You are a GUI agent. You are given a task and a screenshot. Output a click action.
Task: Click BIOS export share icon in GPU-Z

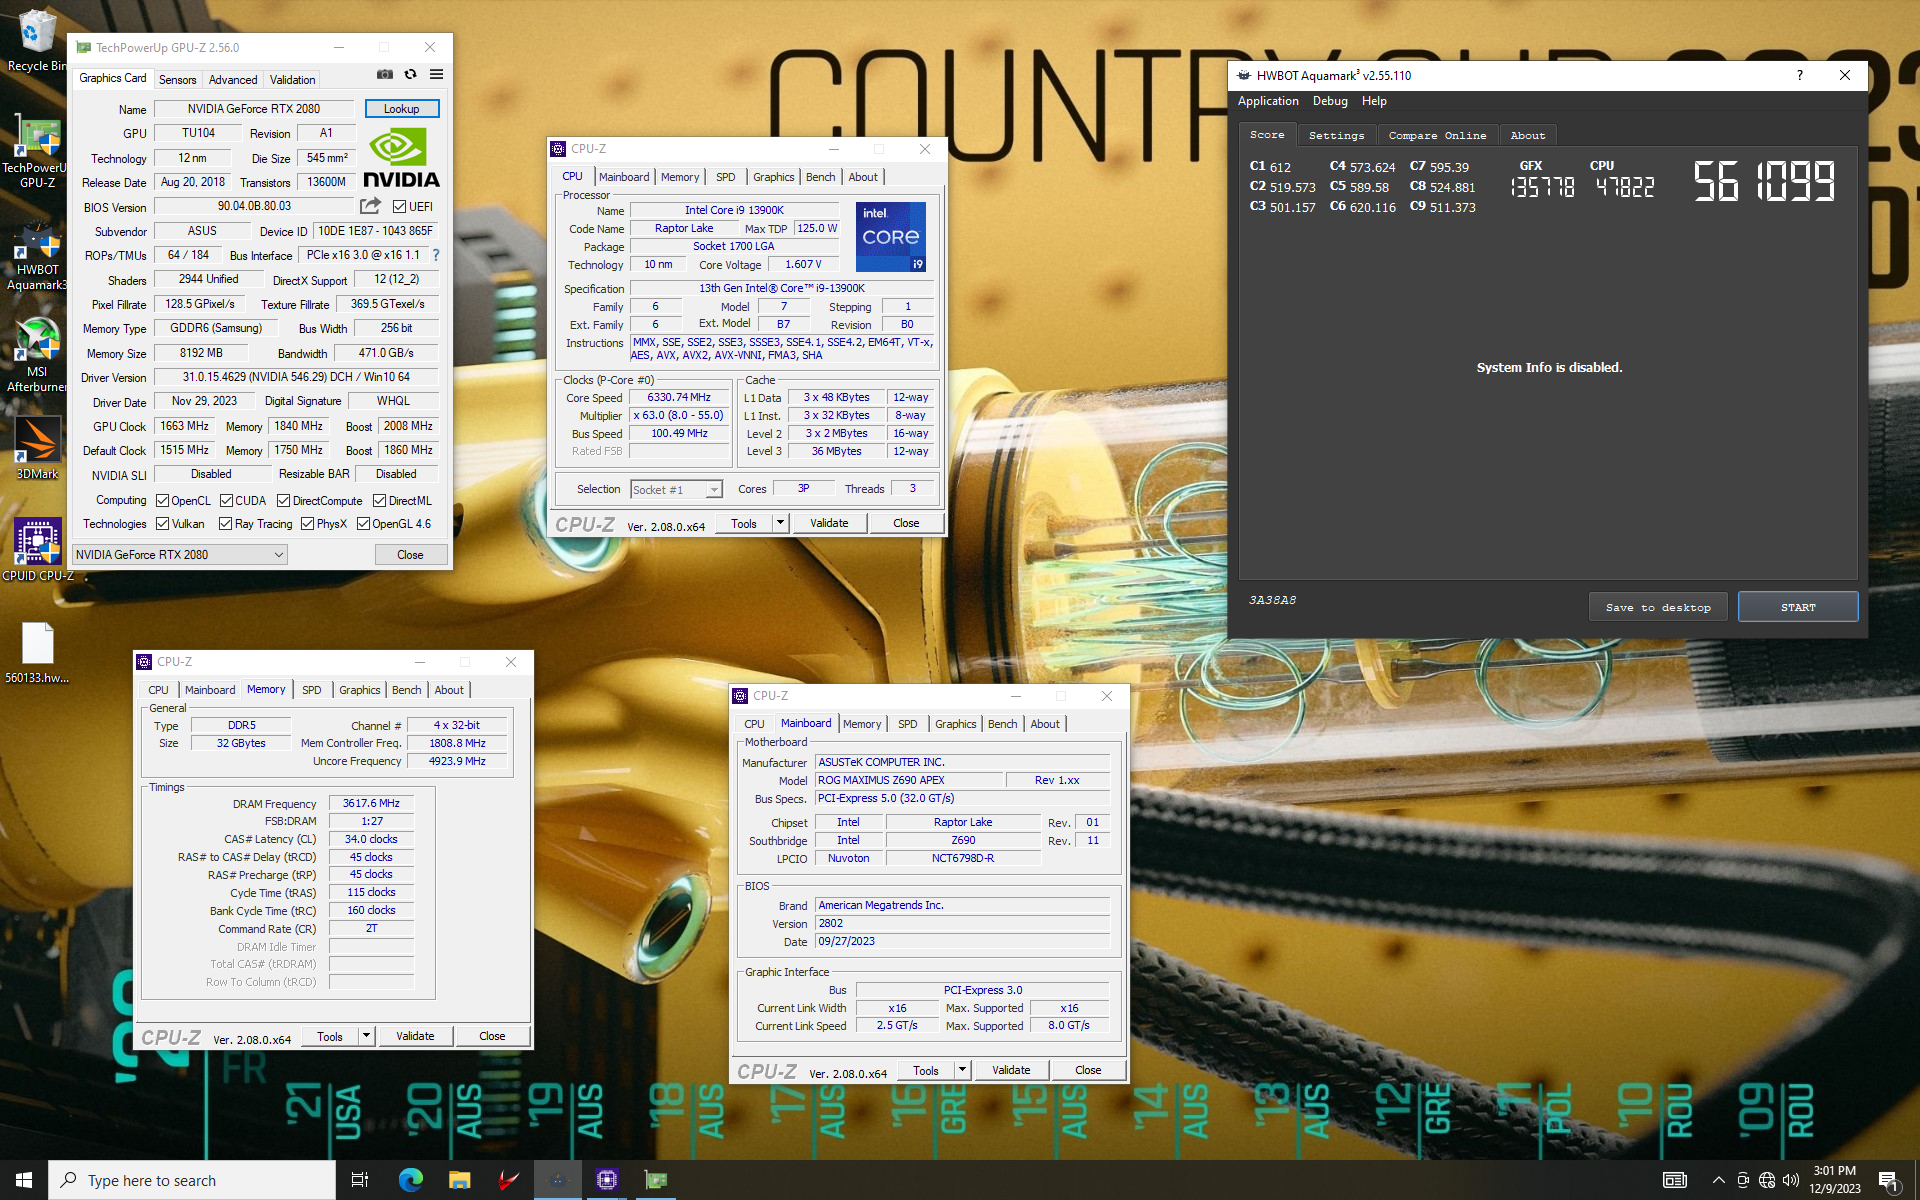click(x=370, y=206)
